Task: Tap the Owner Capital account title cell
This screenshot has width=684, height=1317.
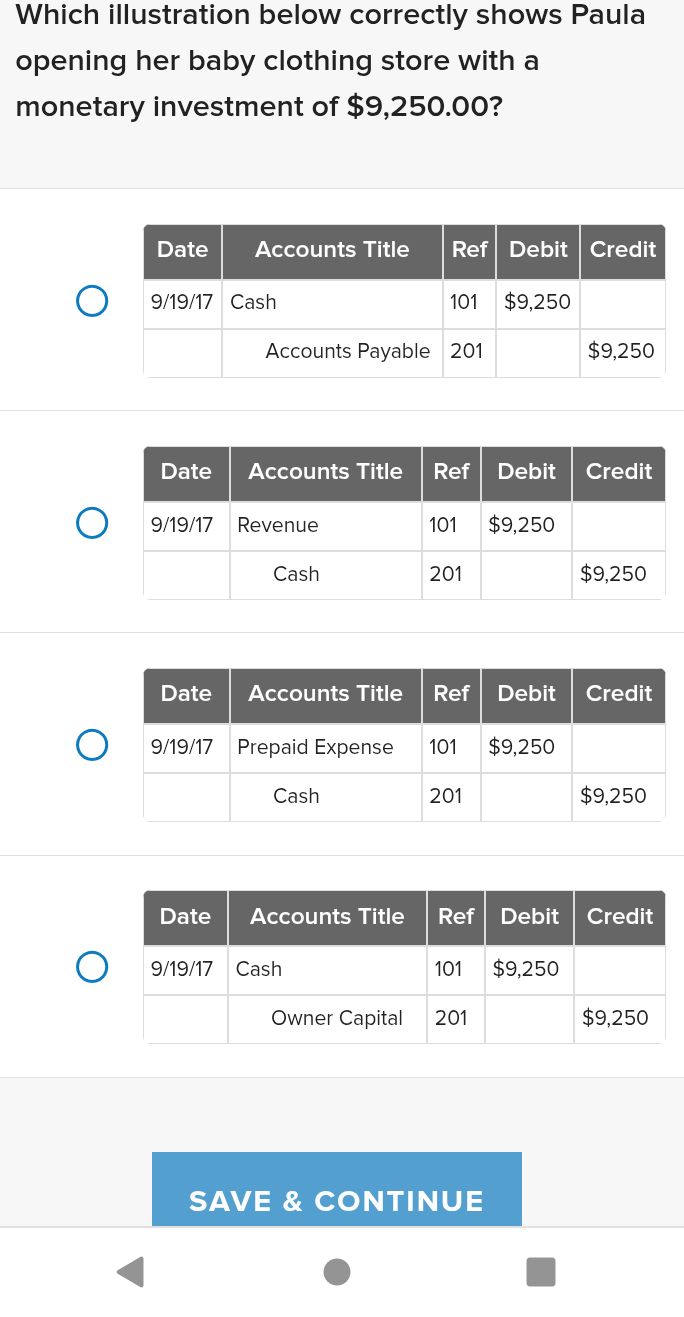Action: point(336,1018)
